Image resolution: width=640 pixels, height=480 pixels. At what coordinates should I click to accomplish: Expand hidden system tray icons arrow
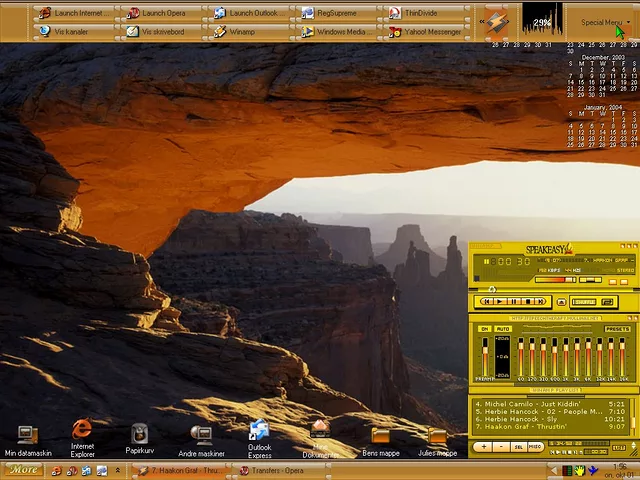(x=553, y=471)
